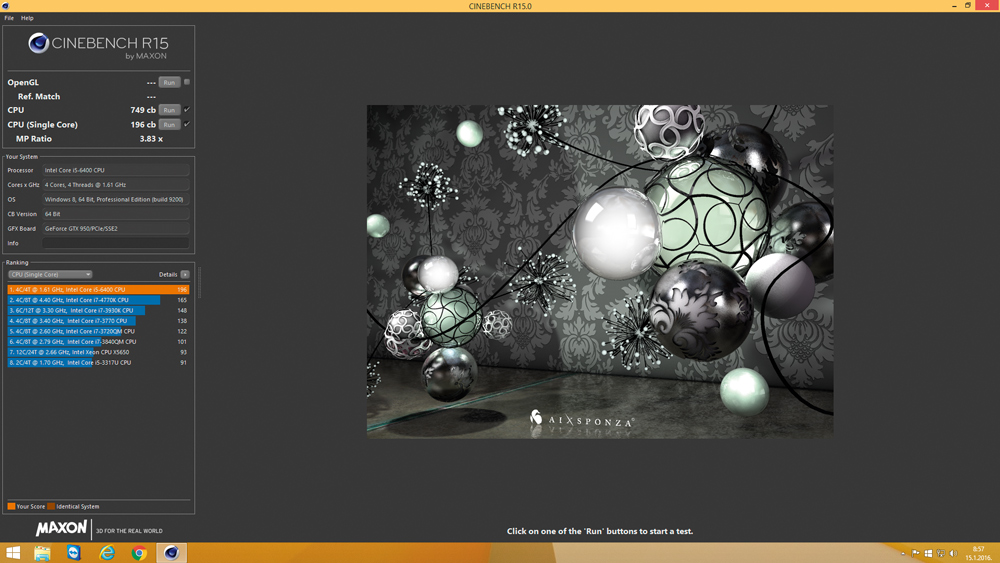
Task: Run the CPU benchmark
Action: coord(169,110)
